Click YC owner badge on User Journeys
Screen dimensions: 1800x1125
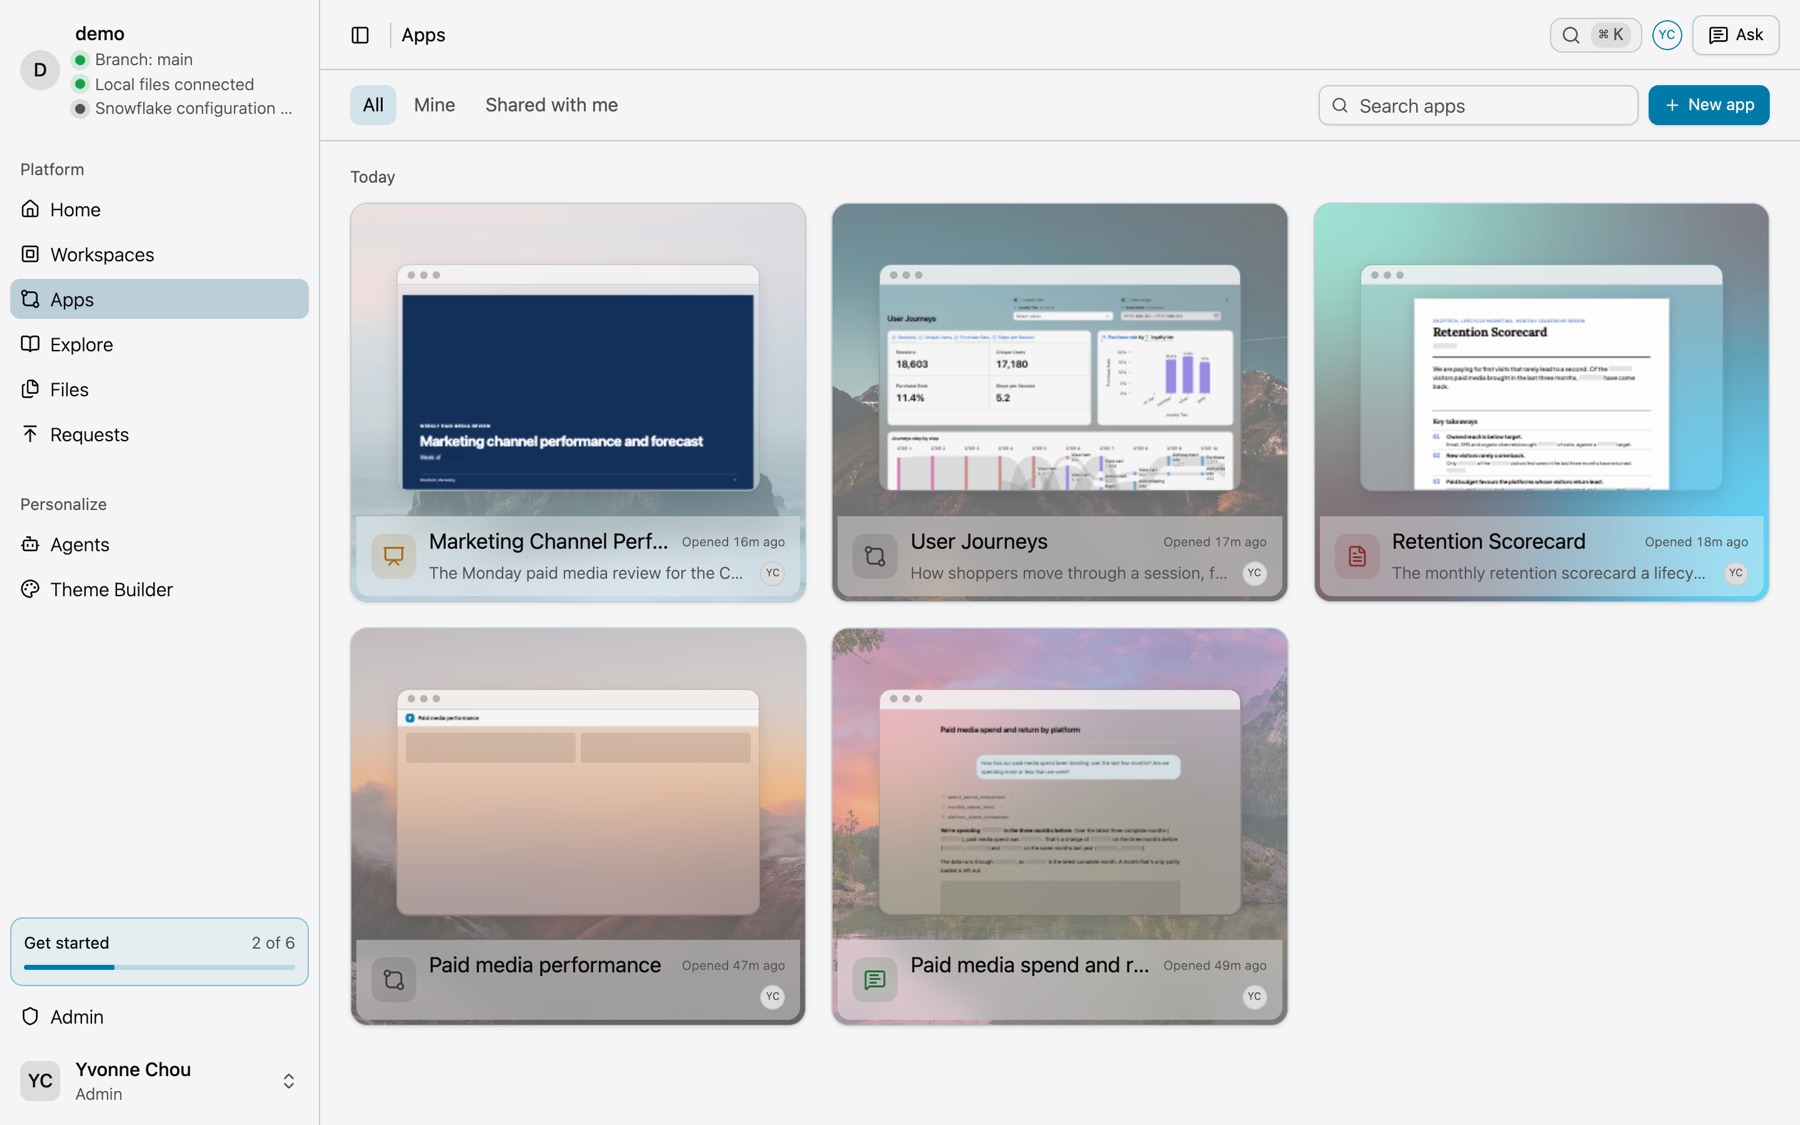(1254, 573)
